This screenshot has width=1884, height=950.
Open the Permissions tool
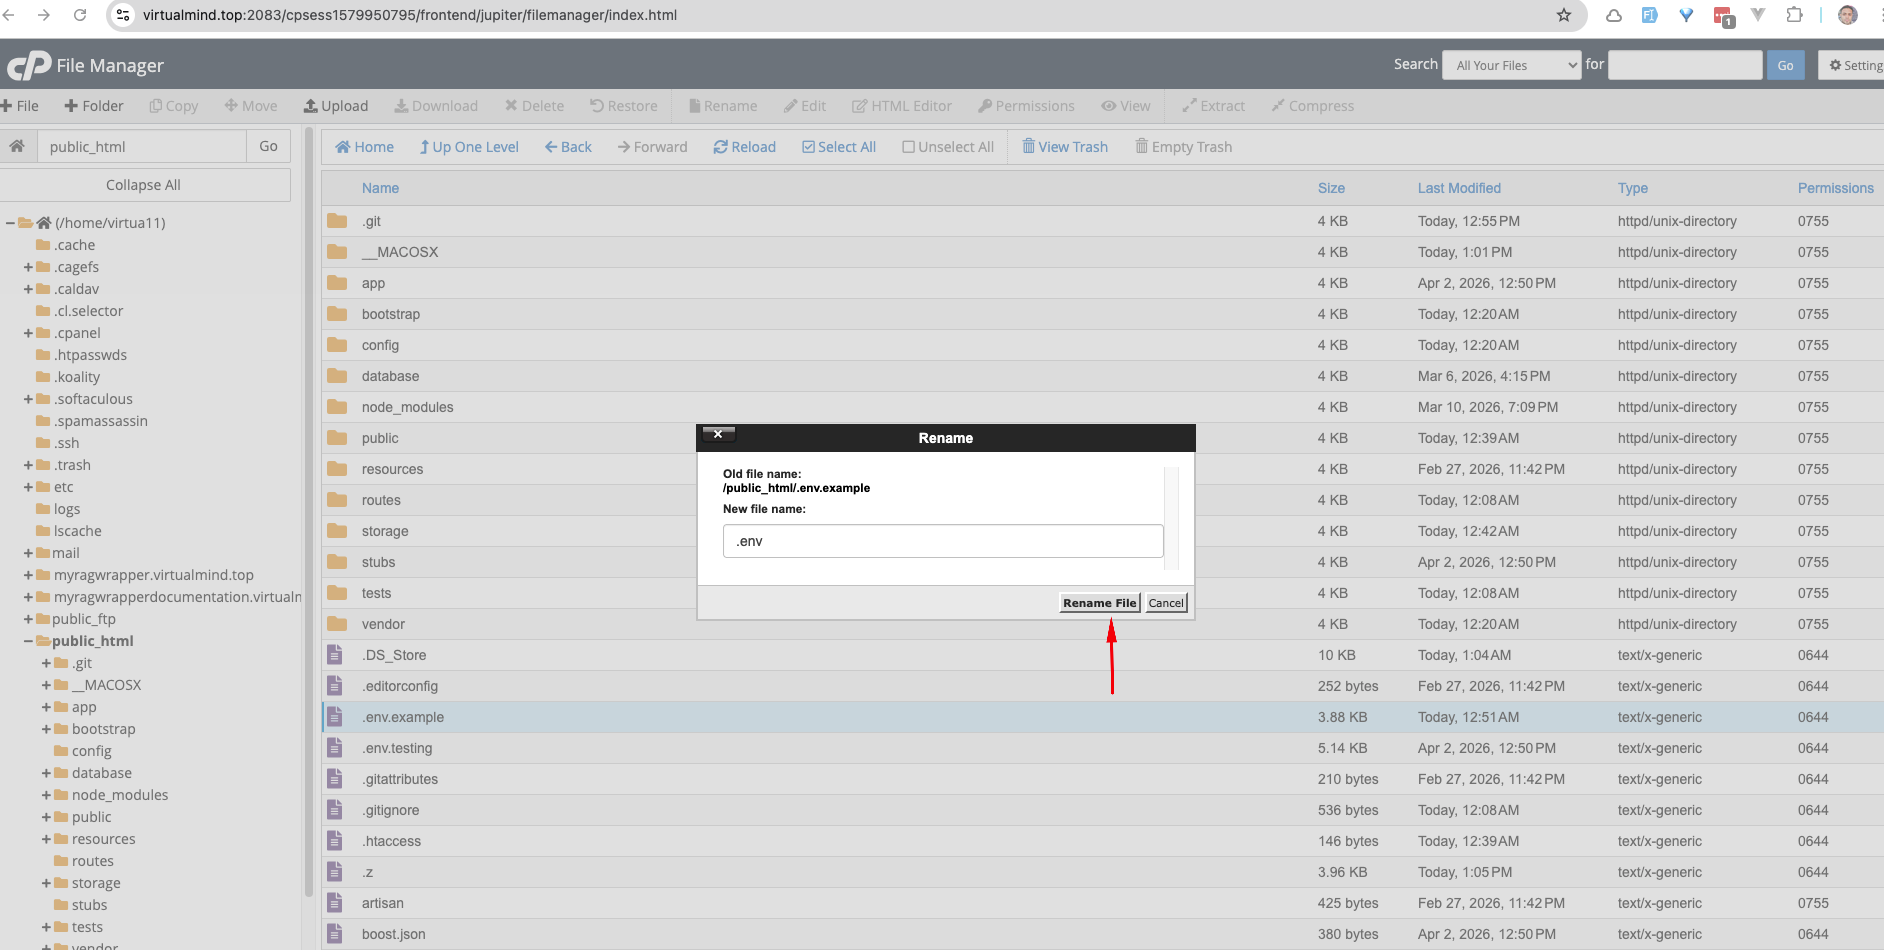1026,106
